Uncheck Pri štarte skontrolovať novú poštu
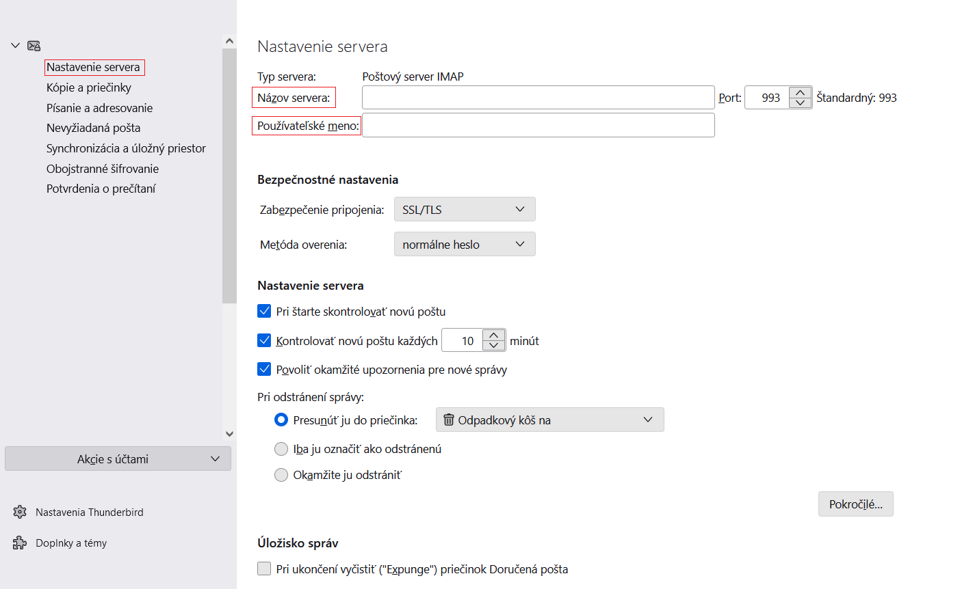 [264, 311]
